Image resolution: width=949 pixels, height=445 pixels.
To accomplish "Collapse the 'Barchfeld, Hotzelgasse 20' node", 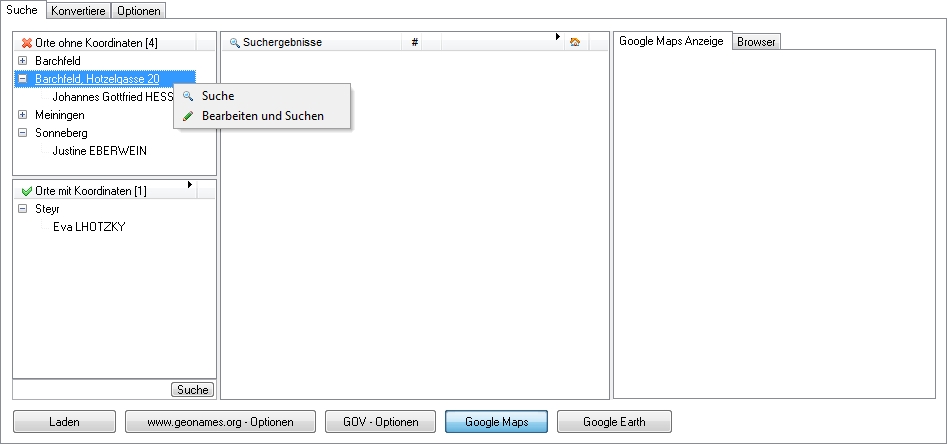I will point(23,79).
